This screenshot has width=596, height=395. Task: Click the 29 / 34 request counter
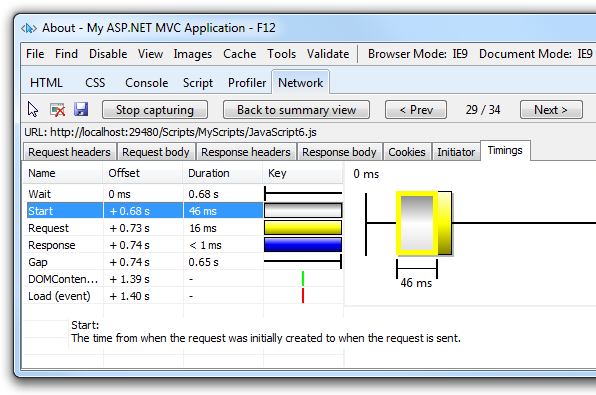(x=483, y=110)
